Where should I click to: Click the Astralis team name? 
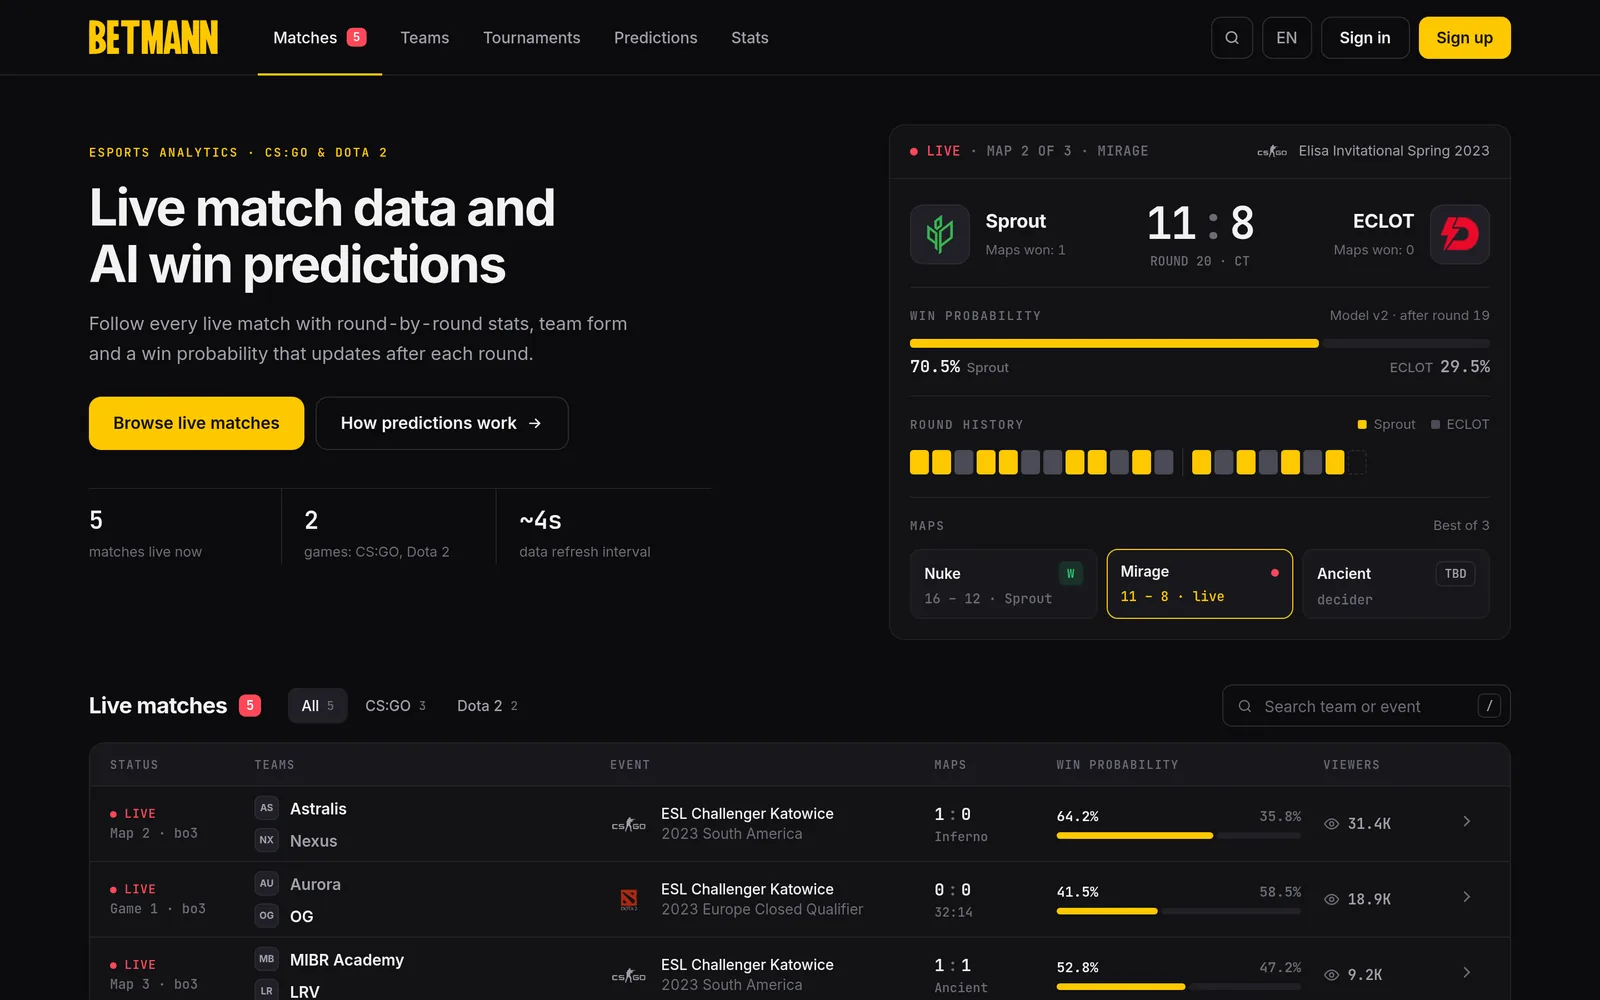coord(318,809)
